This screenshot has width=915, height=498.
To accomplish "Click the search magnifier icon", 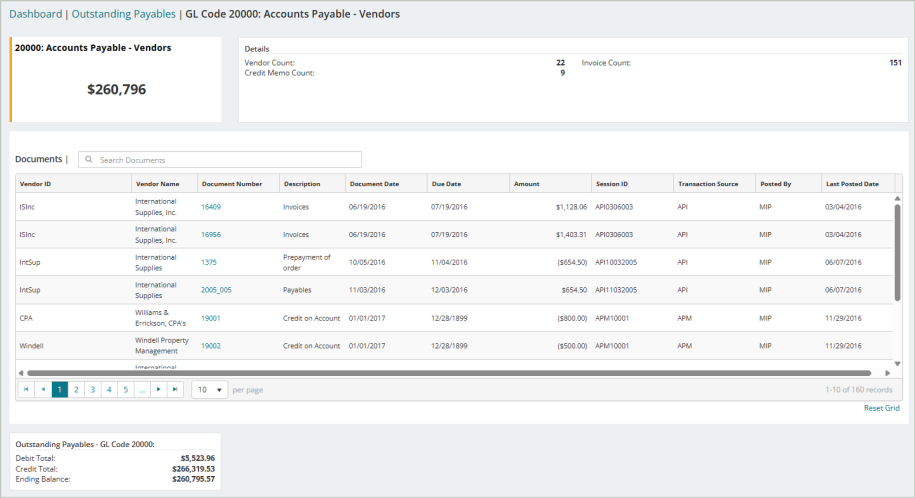I will pos(89,159).
